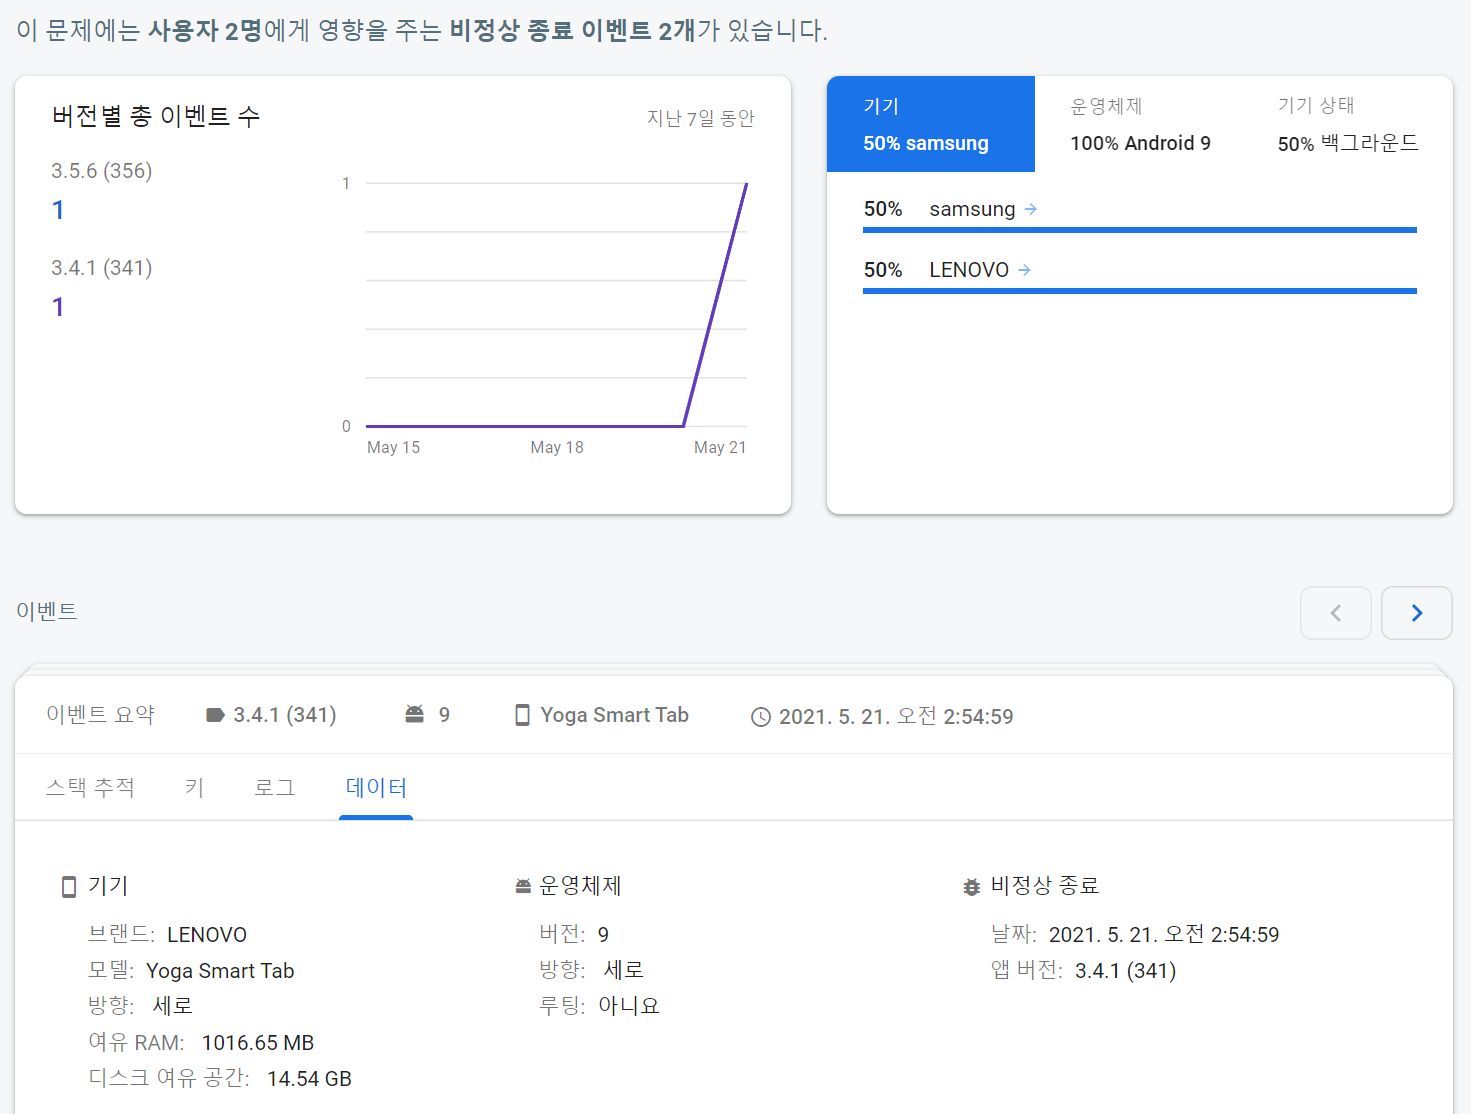Open the 로그 tab
This screenshot has width=1471, height=1114.
click(x=274, y=788)
